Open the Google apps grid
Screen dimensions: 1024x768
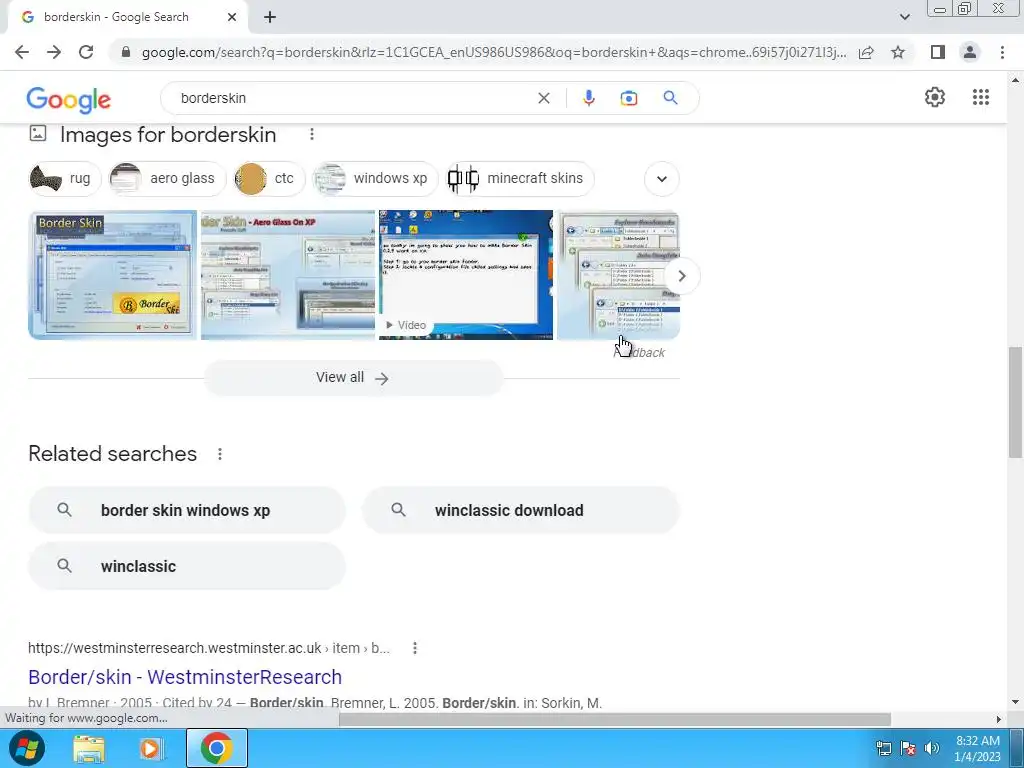pos(980,97)
